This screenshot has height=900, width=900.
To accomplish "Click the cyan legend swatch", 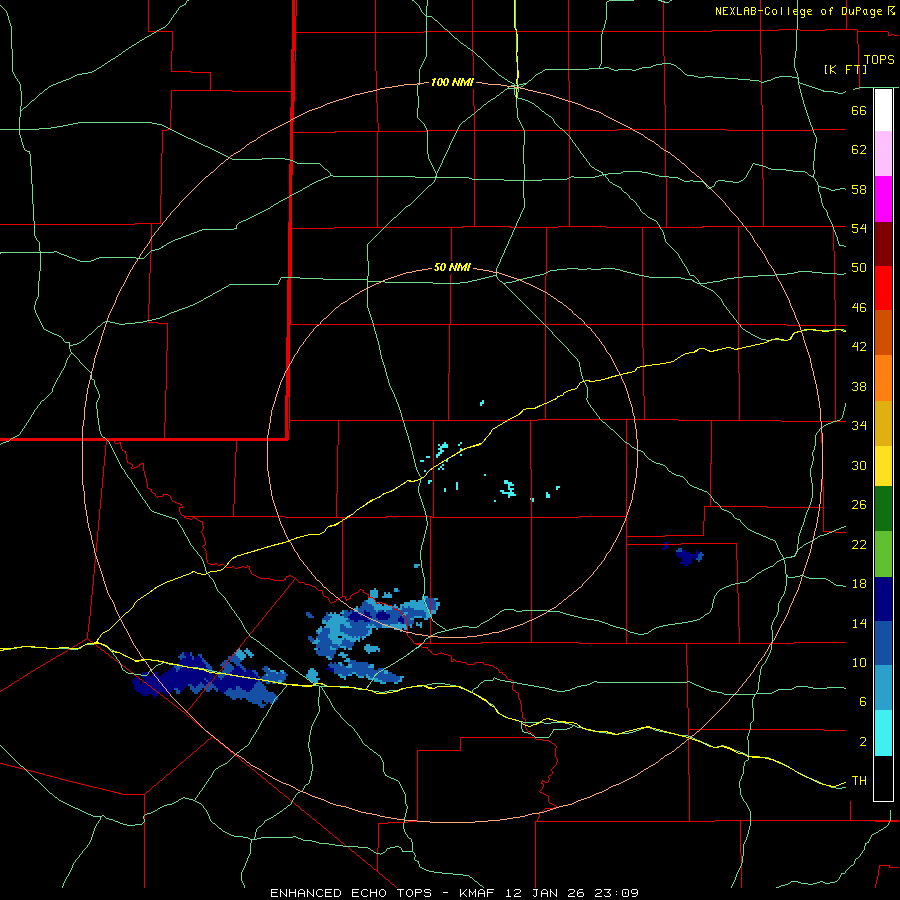I will coord(883,733).
